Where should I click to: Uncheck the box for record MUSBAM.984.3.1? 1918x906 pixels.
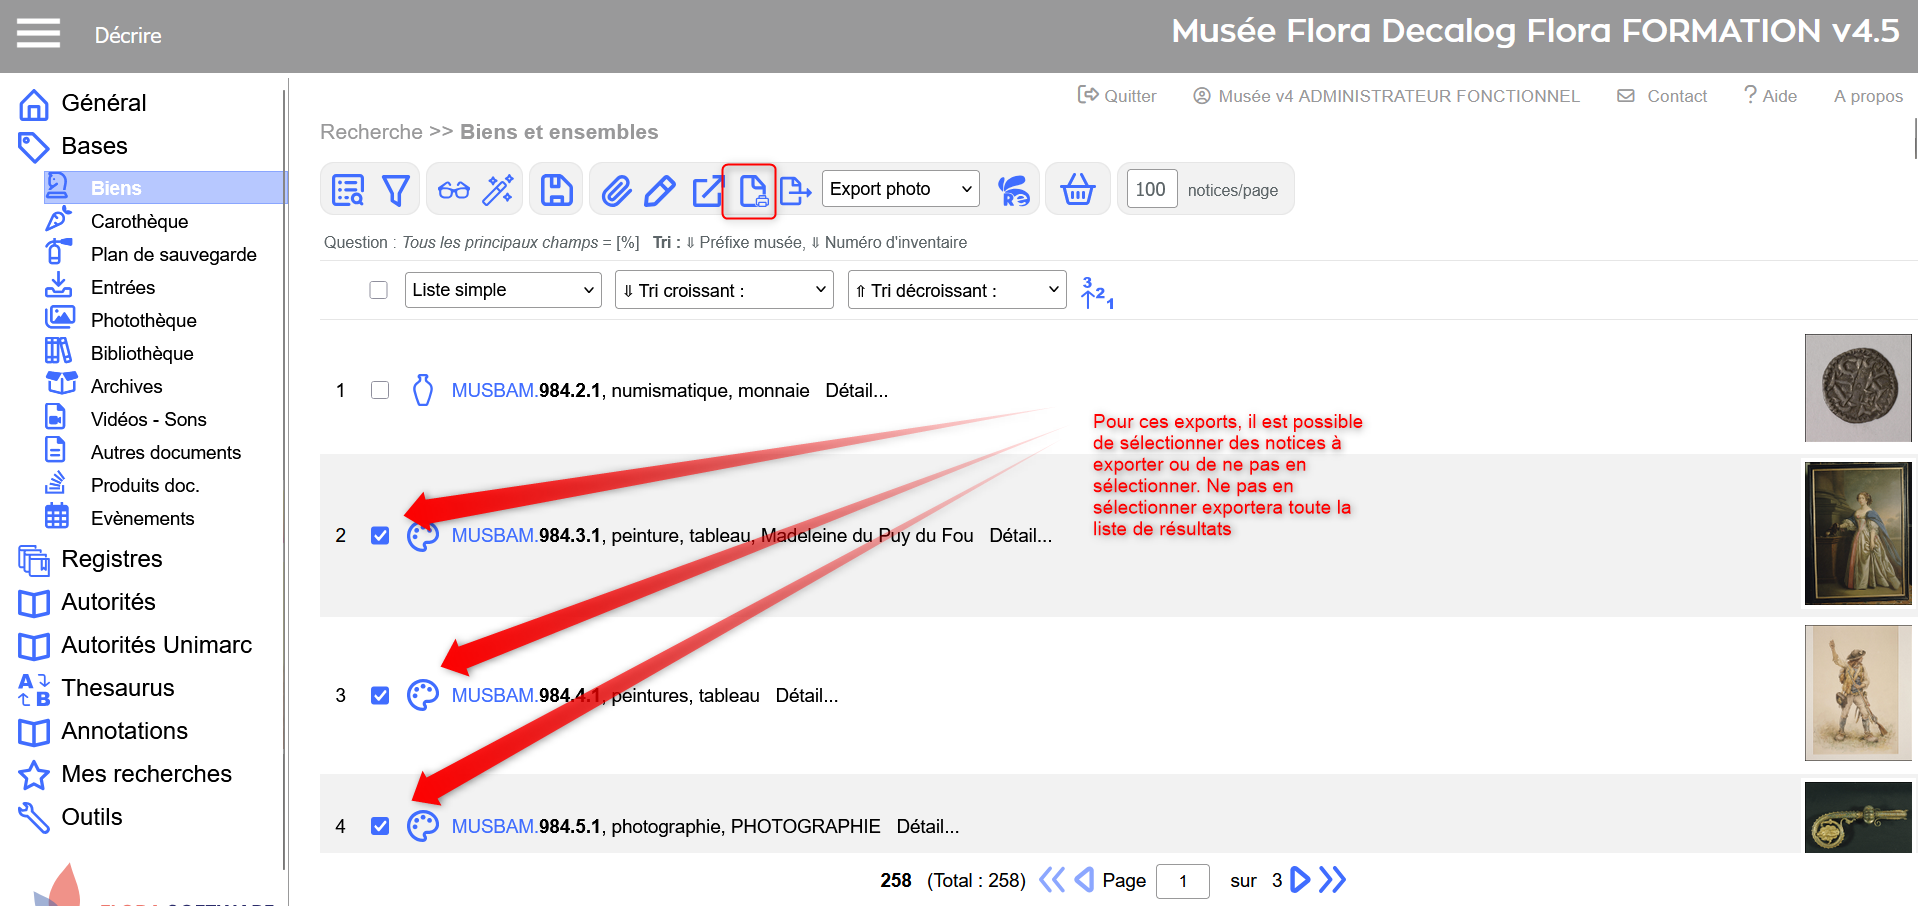[380, 535]
